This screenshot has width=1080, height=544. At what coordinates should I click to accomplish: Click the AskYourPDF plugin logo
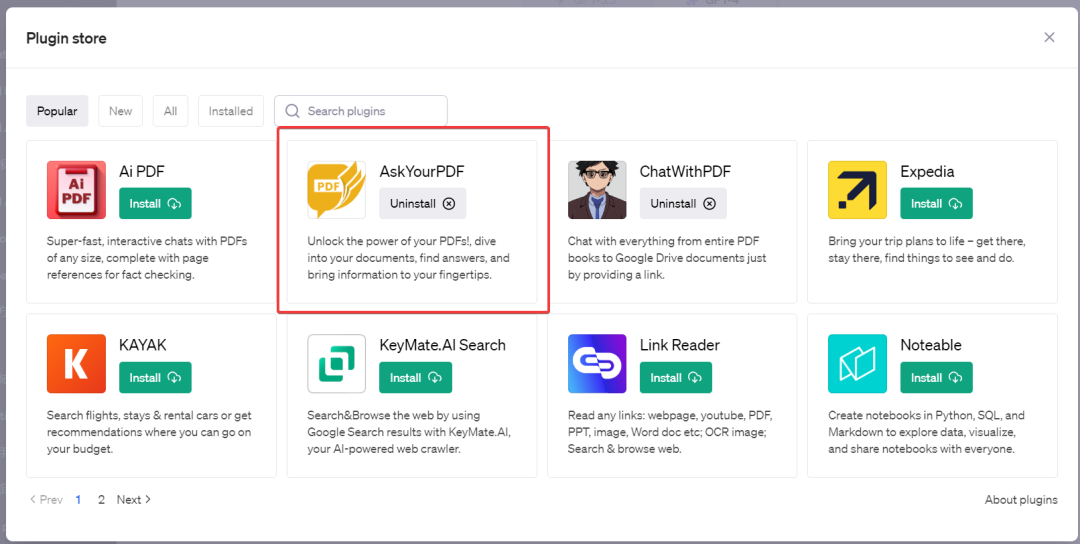click(x=336, y=190)
